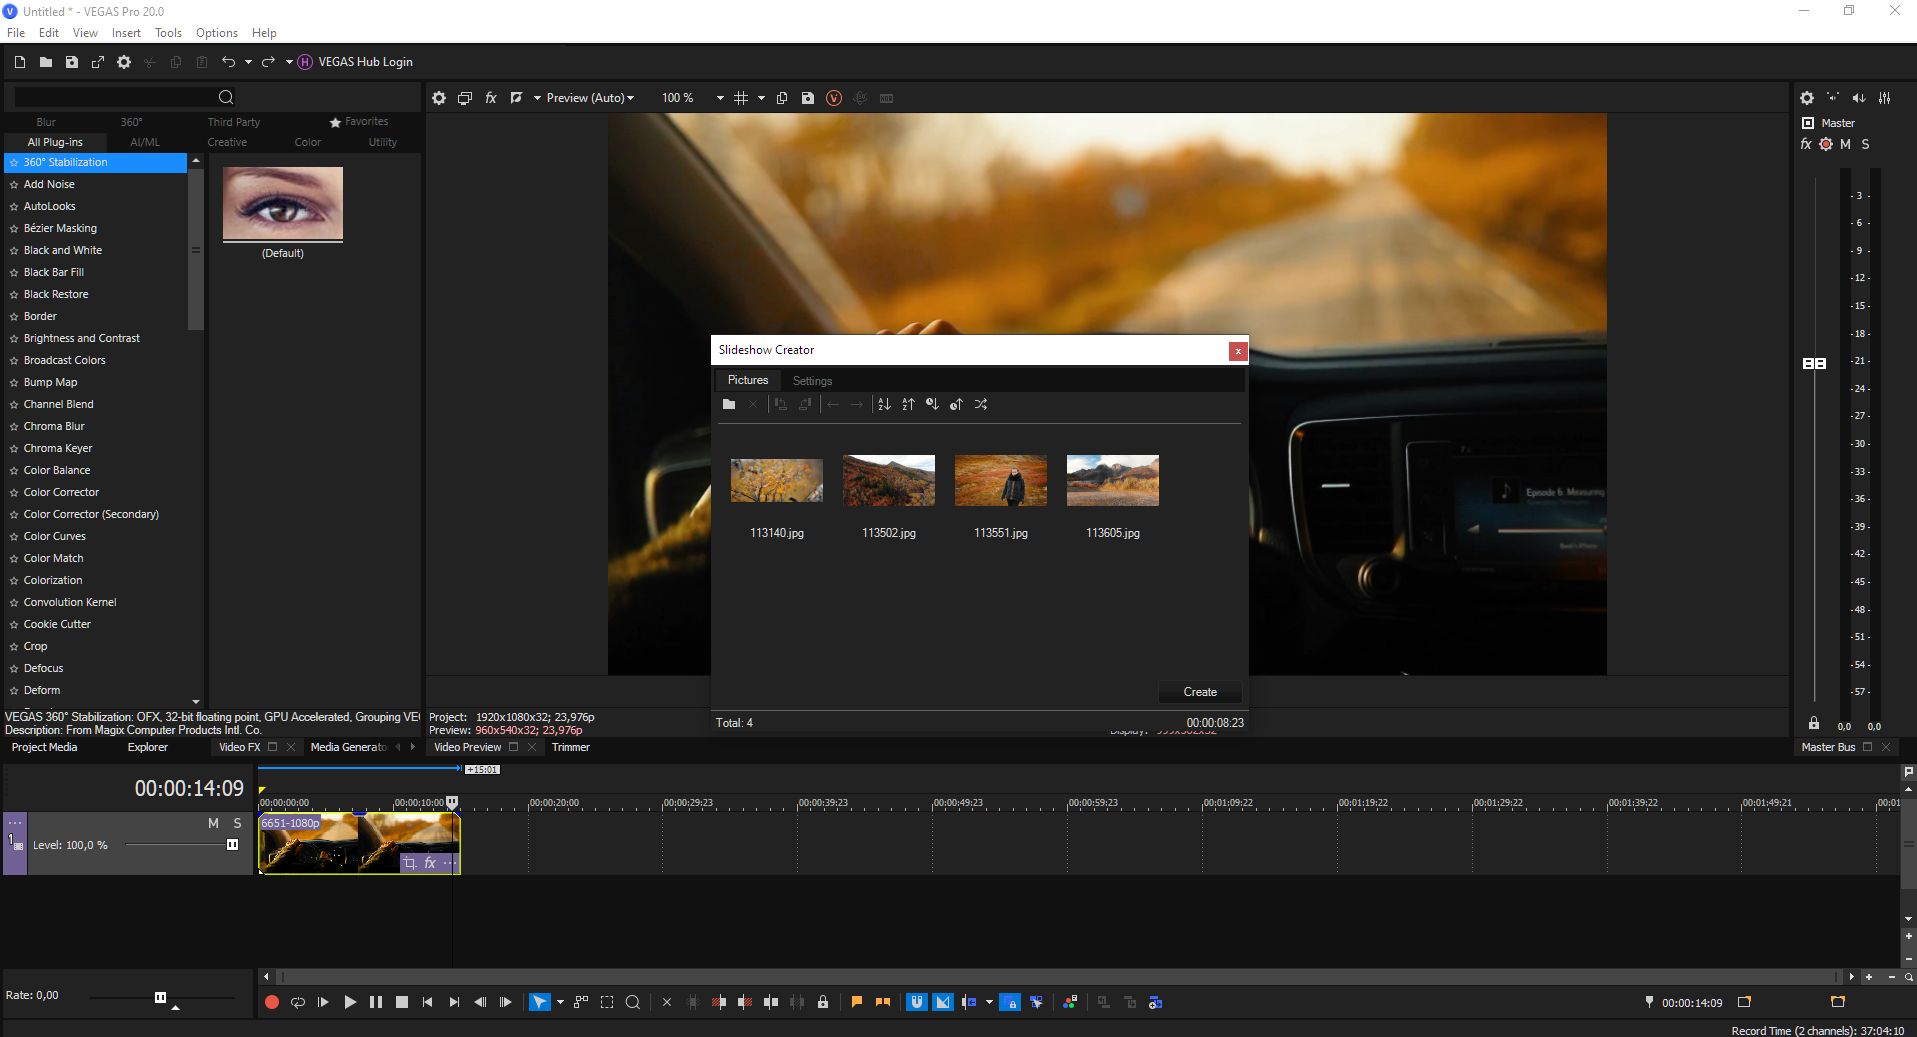The image size is (1917, 1037).
Task: Select the Creative plug-in filter
Action: (227, 142)
